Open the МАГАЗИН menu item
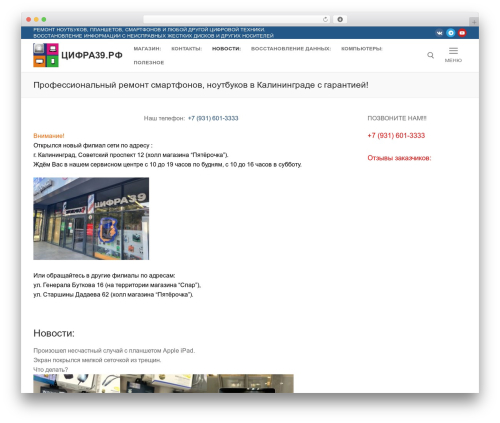 tap(147, 49)
